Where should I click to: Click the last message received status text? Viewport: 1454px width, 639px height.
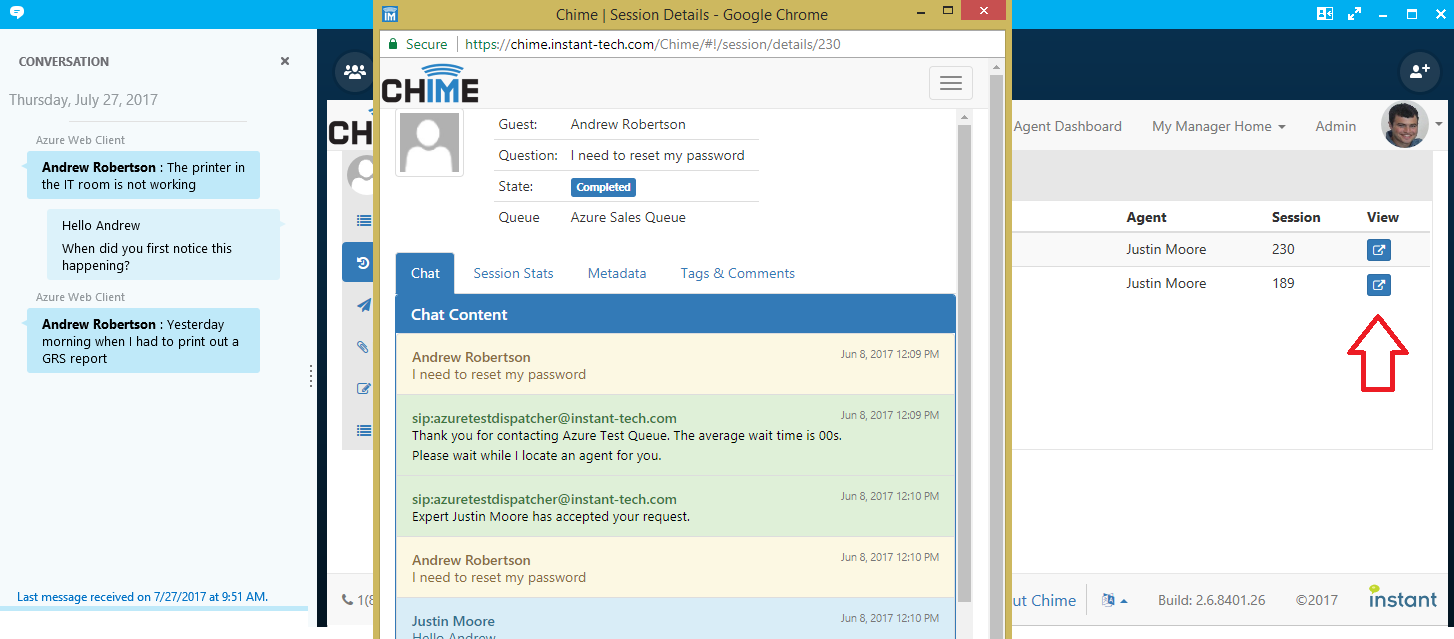[142, 597]
